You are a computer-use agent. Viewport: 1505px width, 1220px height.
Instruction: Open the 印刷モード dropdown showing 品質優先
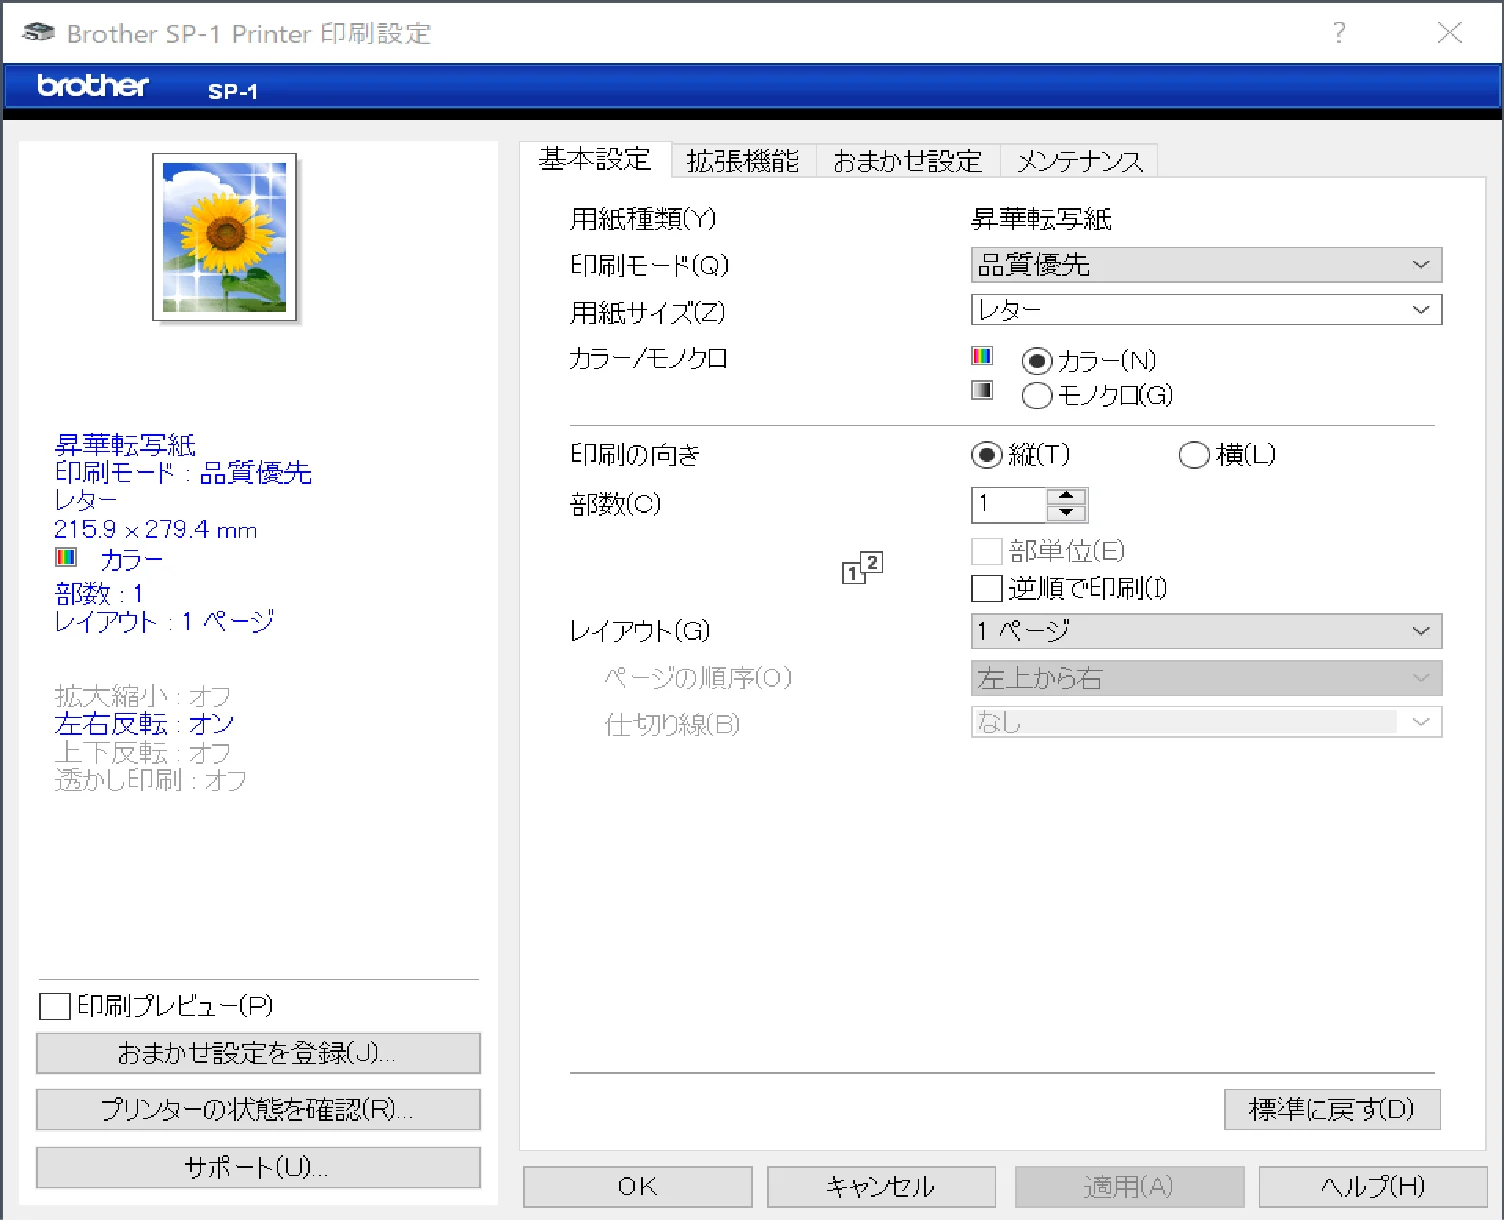pyautogui.click(x=1206, y=265)
